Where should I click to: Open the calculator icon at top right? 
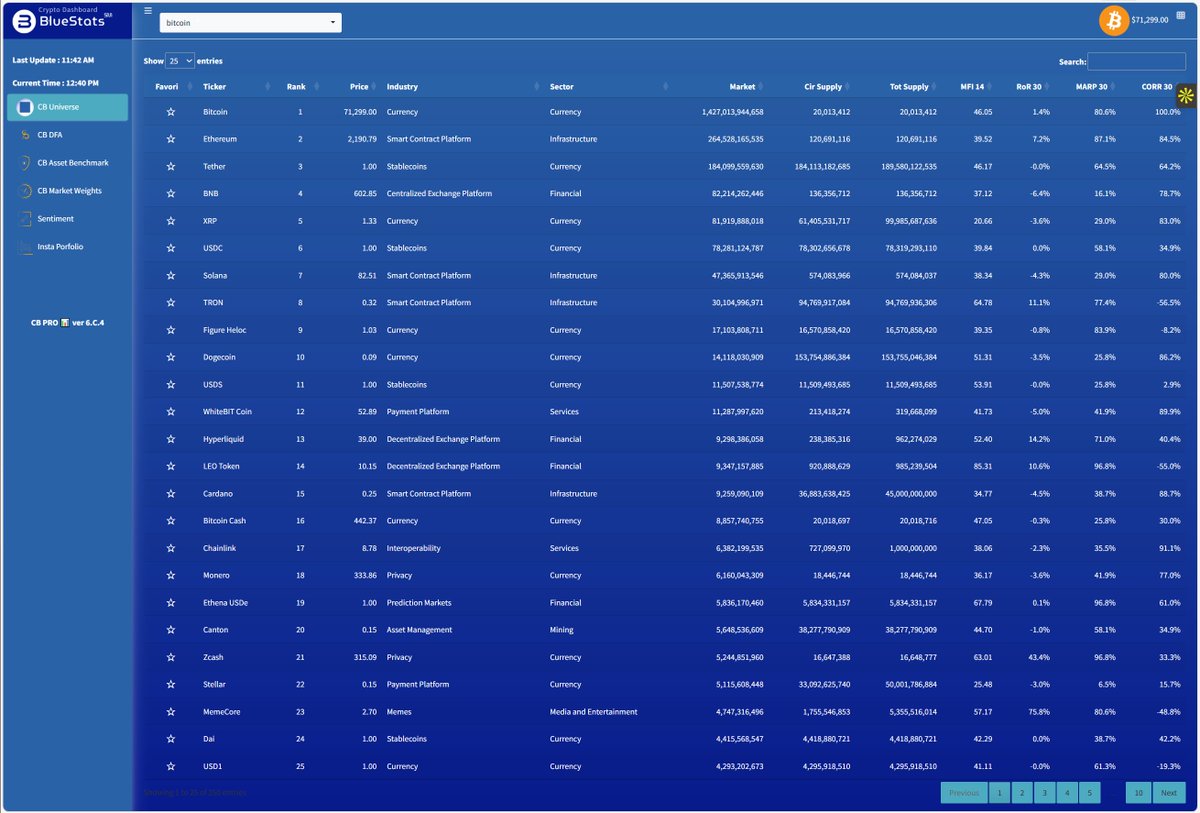[1180, 15]
